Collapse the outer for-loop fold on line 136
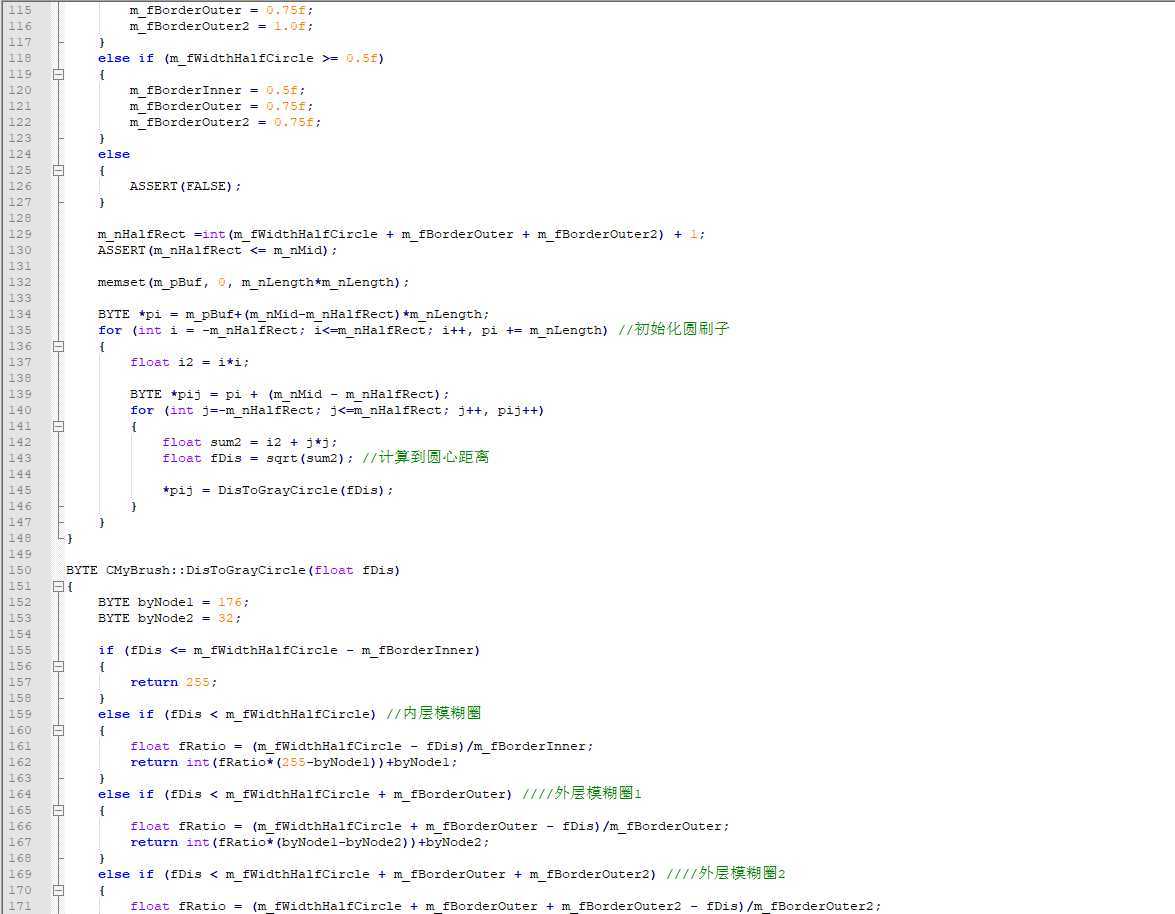This screenshot has width=1175, height=914. [x=58, y=346]
